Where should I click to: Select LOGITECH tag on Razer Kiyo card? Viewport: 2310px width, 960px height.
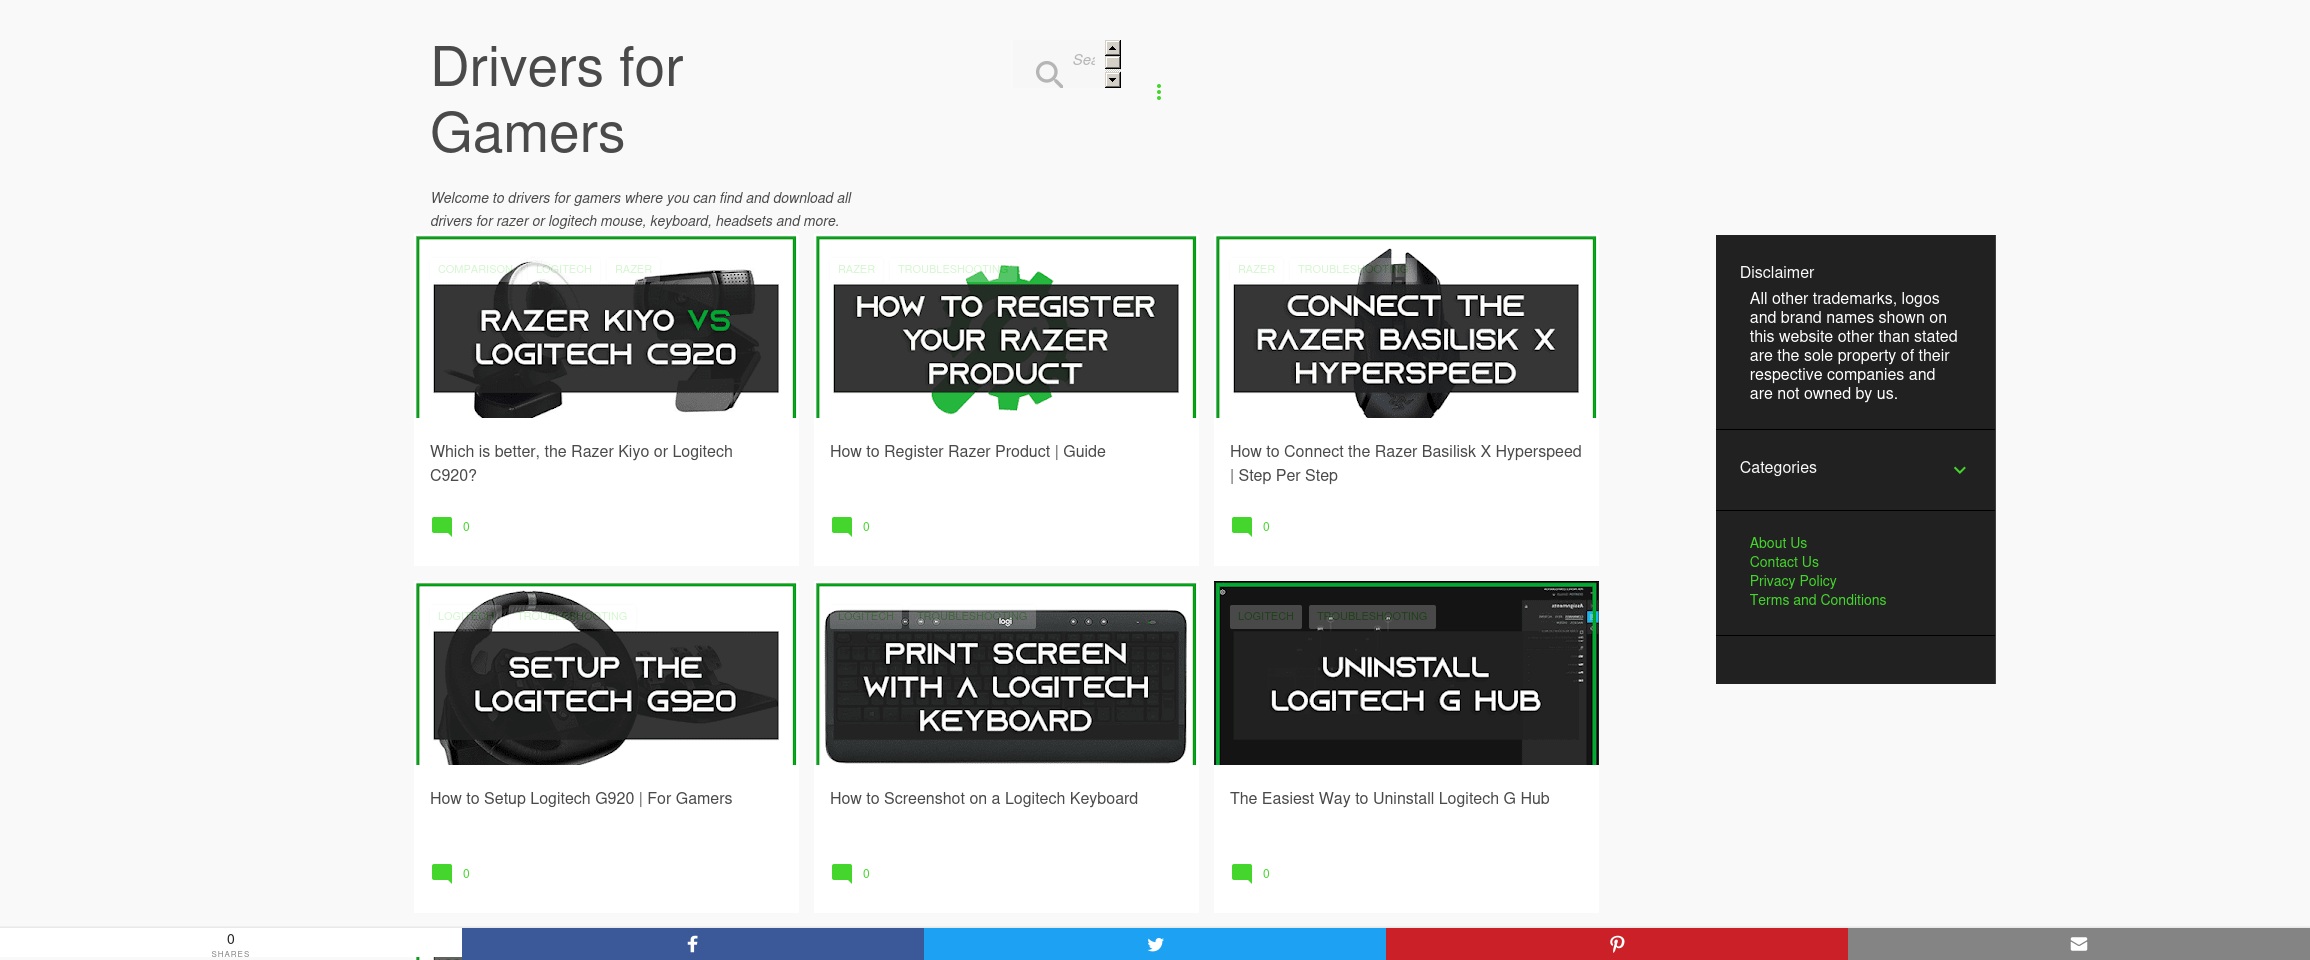564,269
